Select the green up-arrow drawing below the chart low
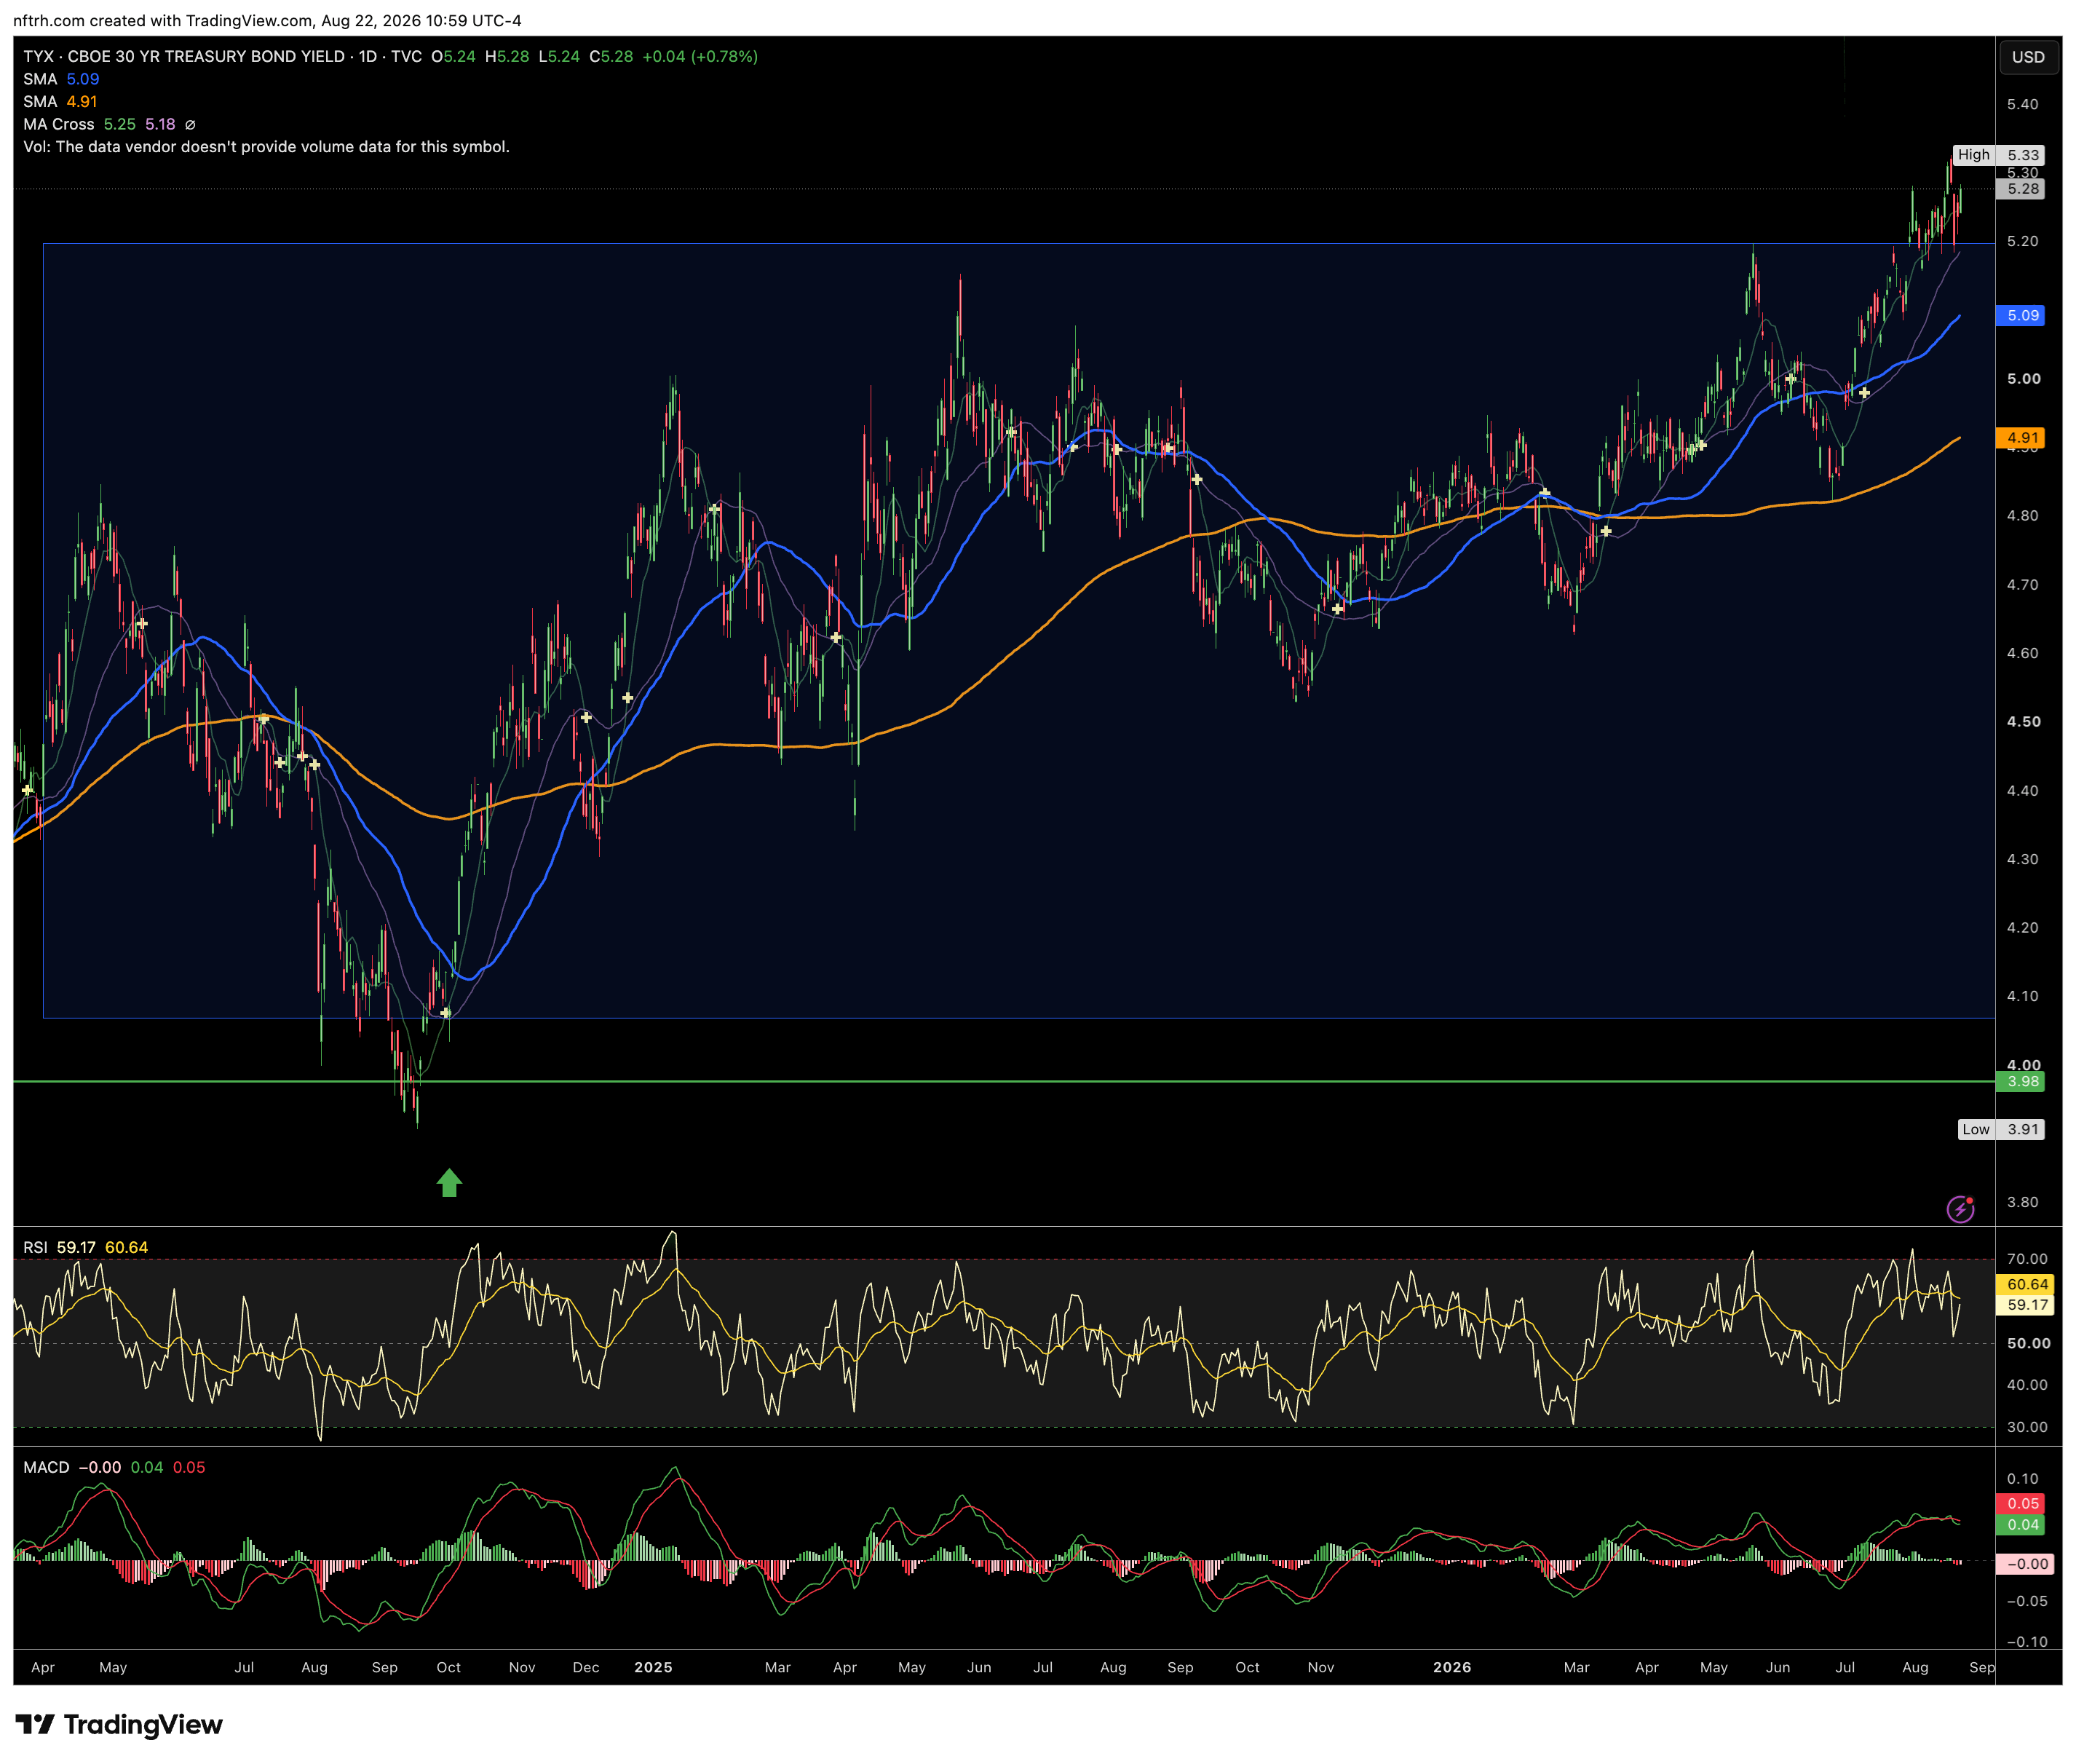This screenshot has width=2076, height=1764. 449,1183
